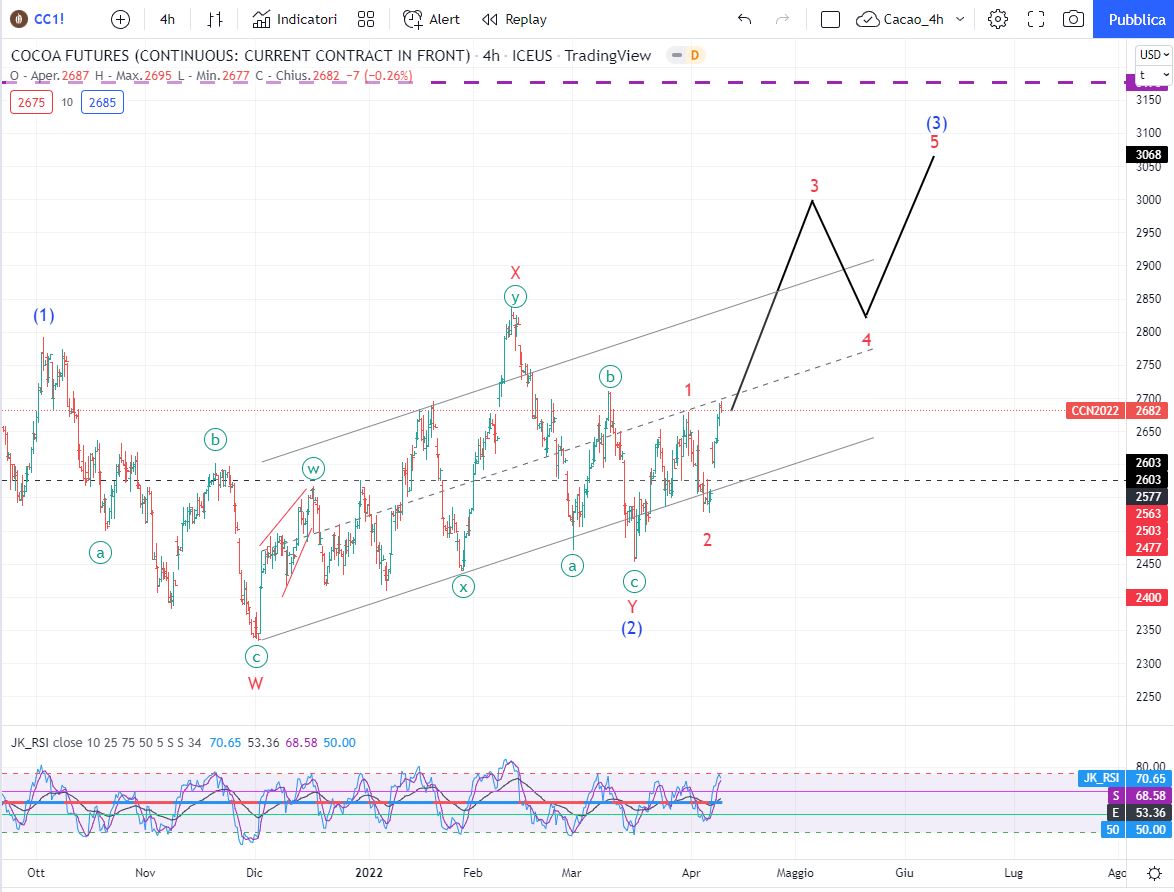Enter fullscreen mode
The height and width of the screenshot is (892, 1174).
click(1035, 19)
